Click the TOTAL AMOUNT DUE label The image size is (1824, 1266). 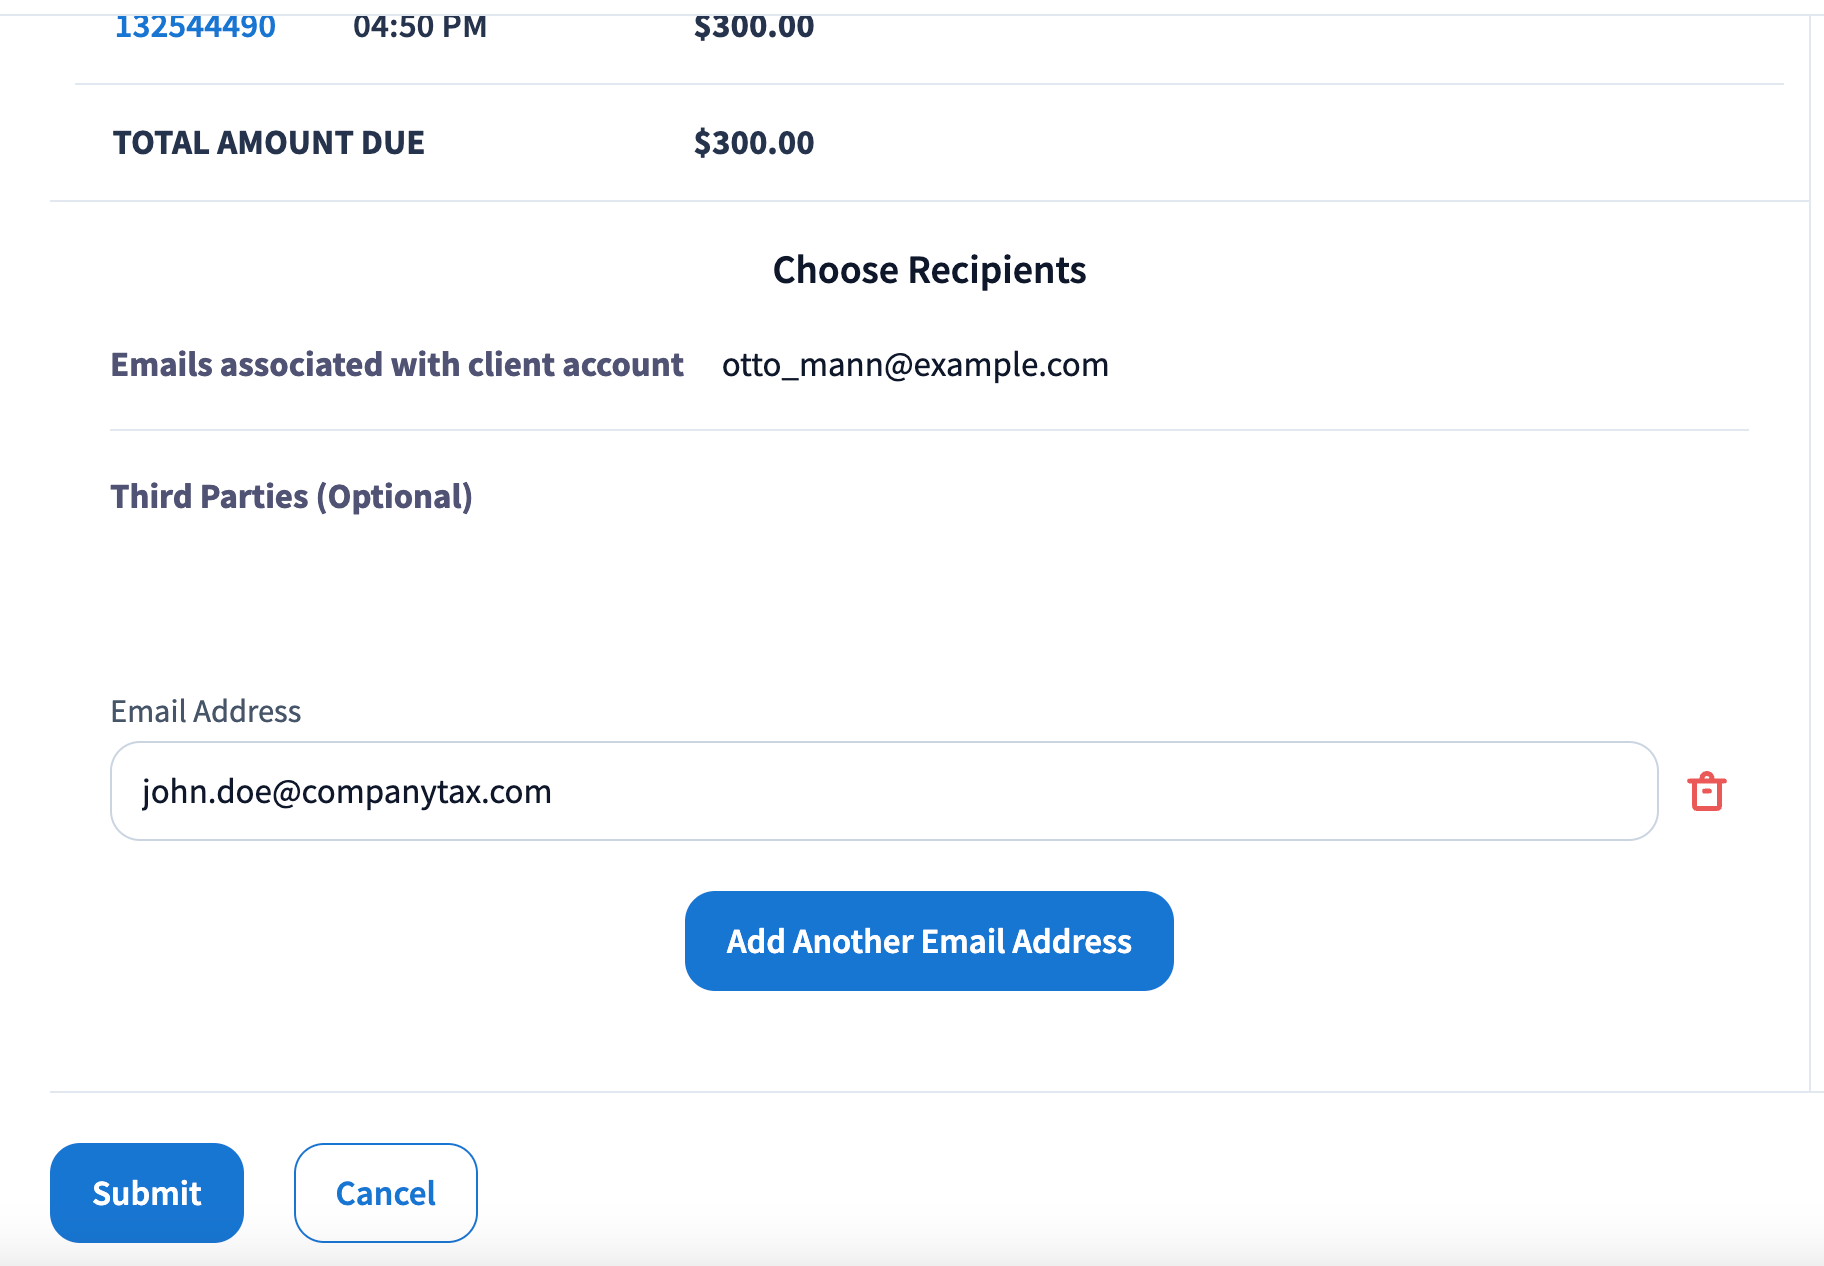pos(269,143)
